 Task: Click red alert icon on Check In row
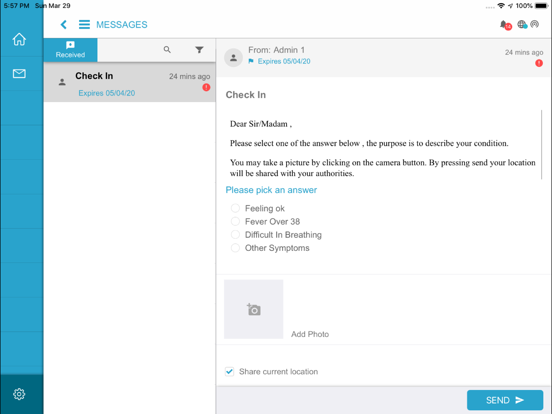click(x=206, y=87)
